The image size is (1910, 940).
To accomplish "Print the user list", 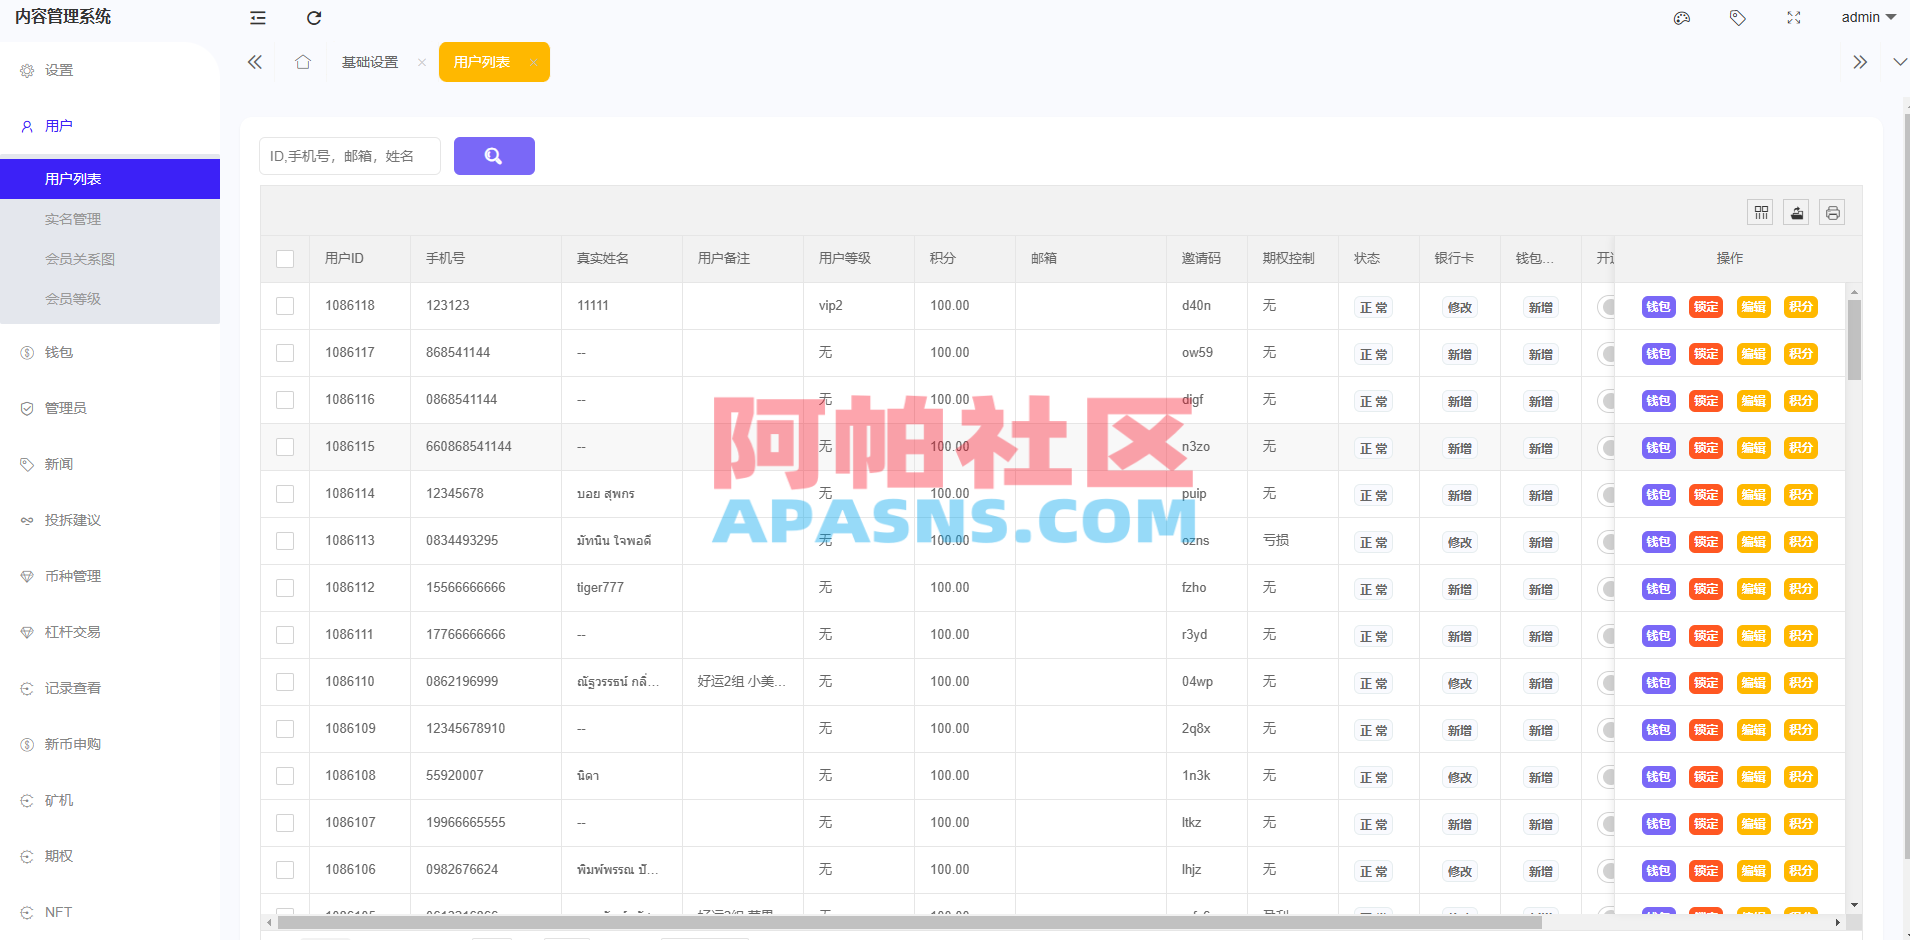I will pos(1832,211).
